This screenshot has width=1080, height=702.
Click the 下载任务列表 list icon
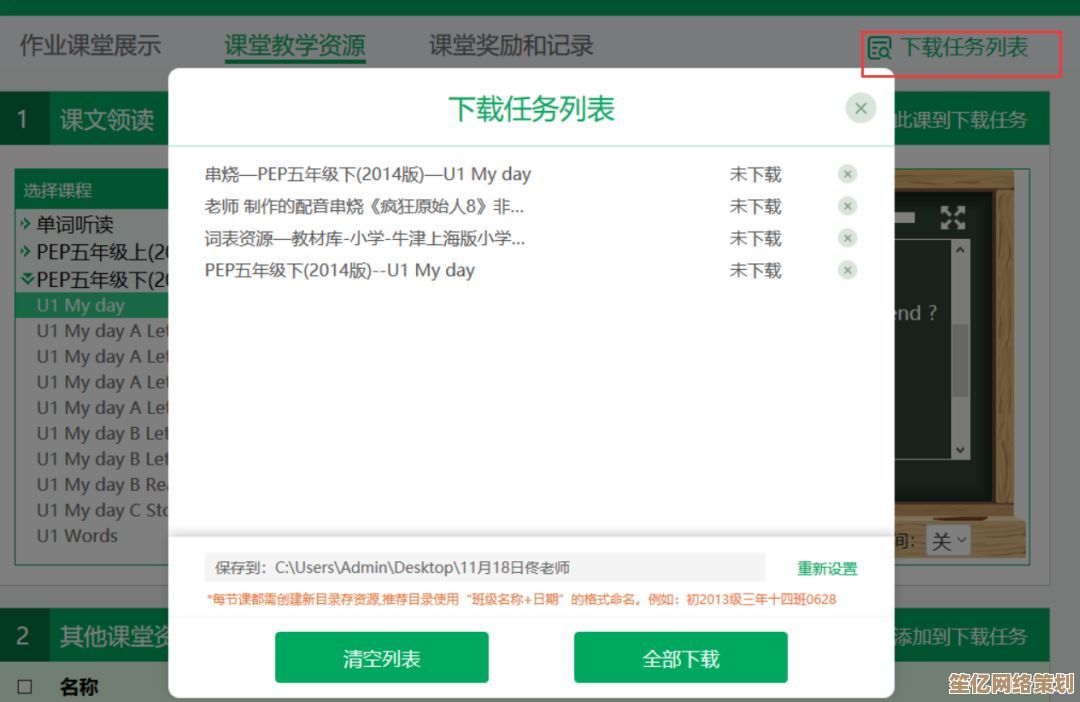click(x=879, y=48)
